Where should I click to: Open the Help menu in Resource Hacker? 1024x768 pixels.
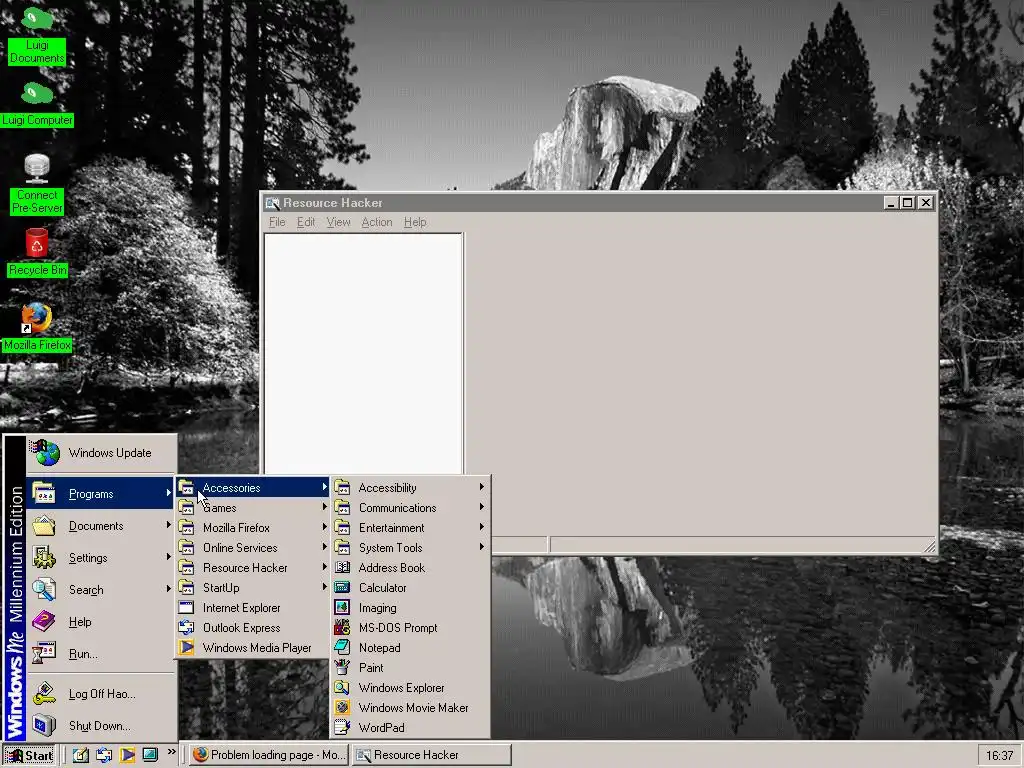[415, 222]
